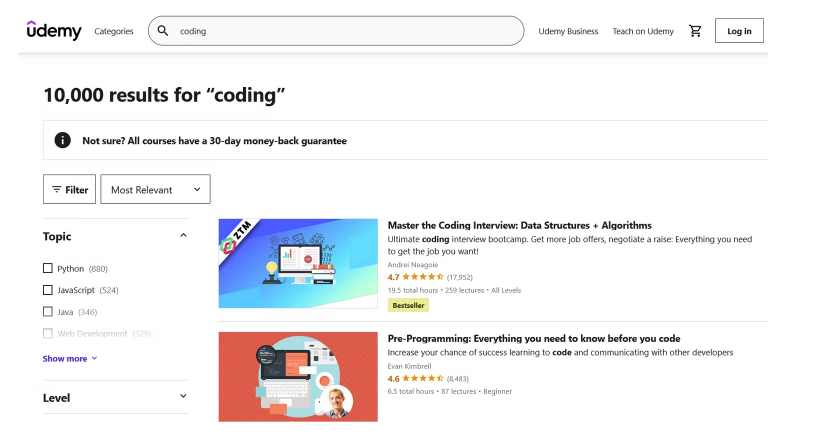Click instructor name Evan Kimbrell
816x437 pixels.
pyautogui.click(x=410, y=366)
